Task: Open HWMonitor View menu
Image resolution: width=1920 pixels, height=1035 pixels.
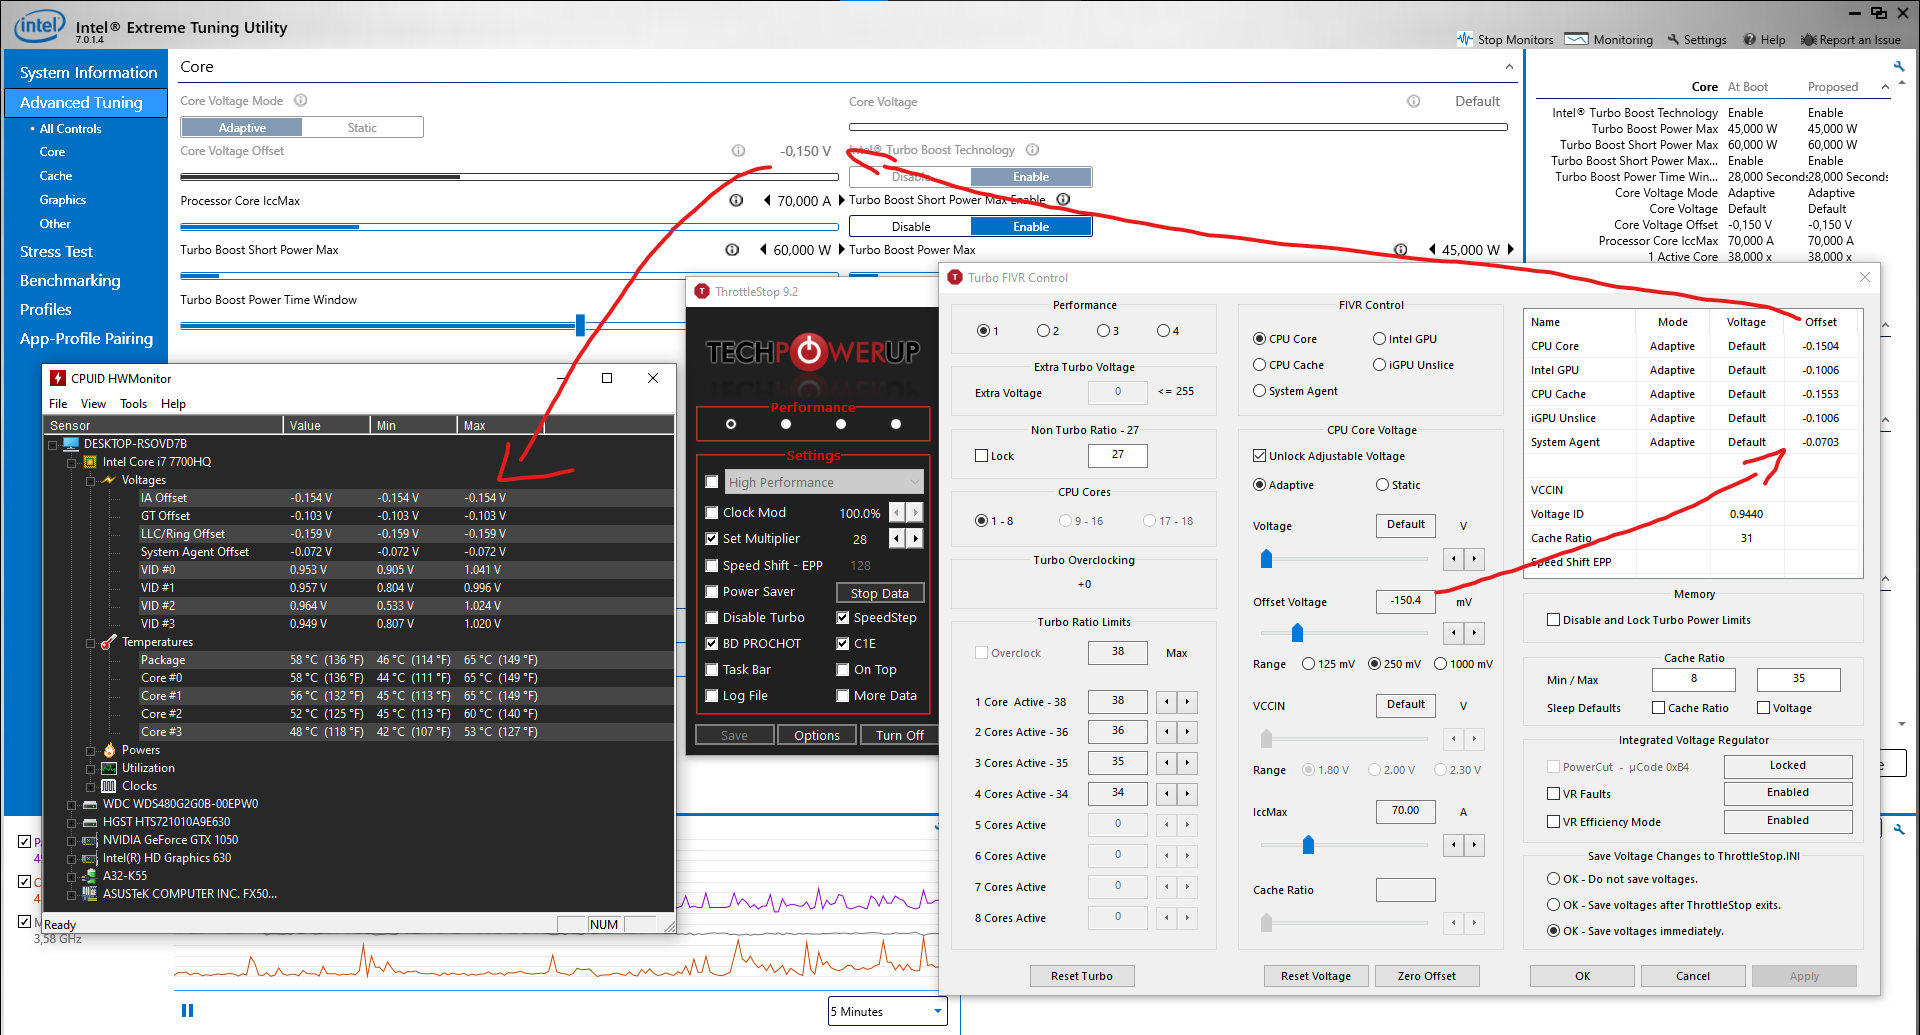Action: (93, 404)
